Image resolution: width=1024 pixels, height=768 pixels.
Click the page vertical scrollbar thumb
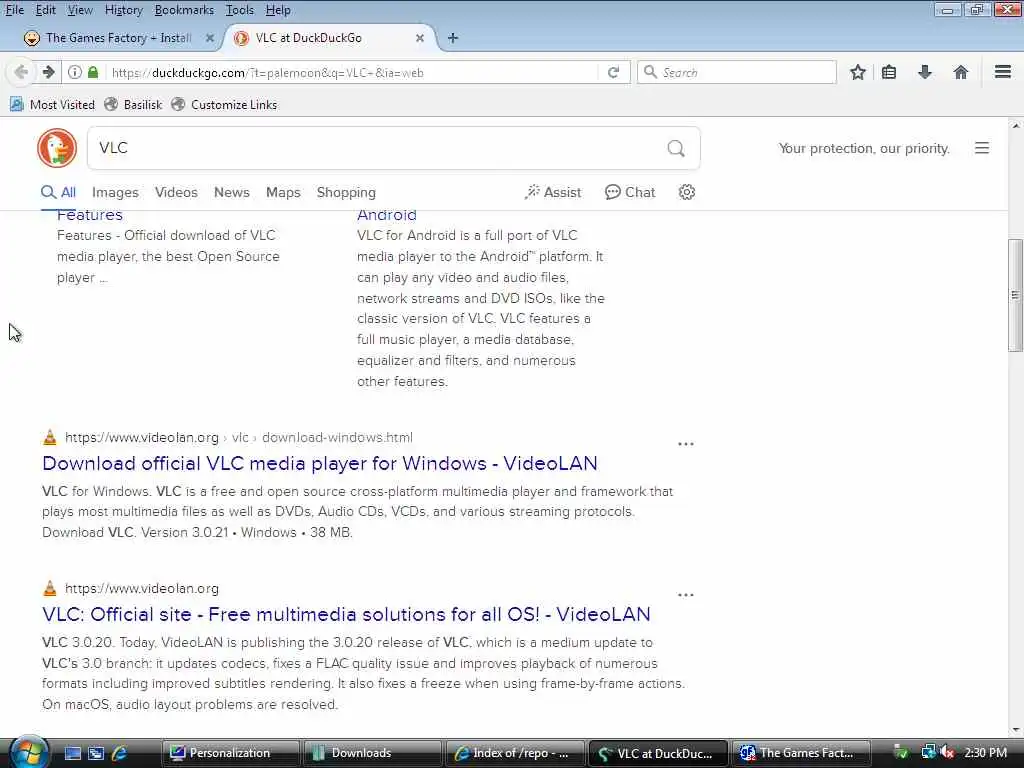1015,295
